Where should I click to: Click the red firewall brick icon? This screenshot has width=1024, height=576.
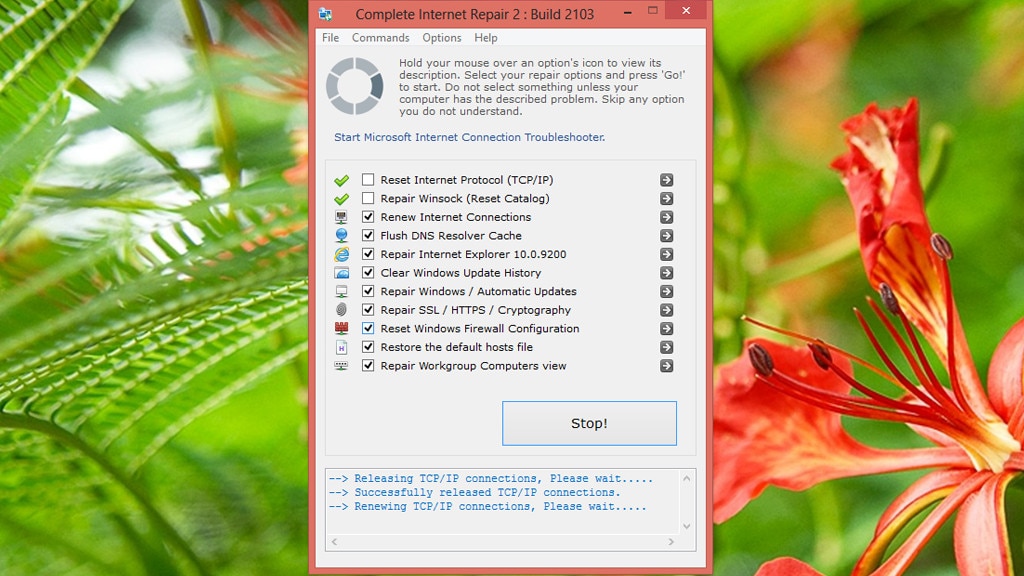[x=341, y=328]
